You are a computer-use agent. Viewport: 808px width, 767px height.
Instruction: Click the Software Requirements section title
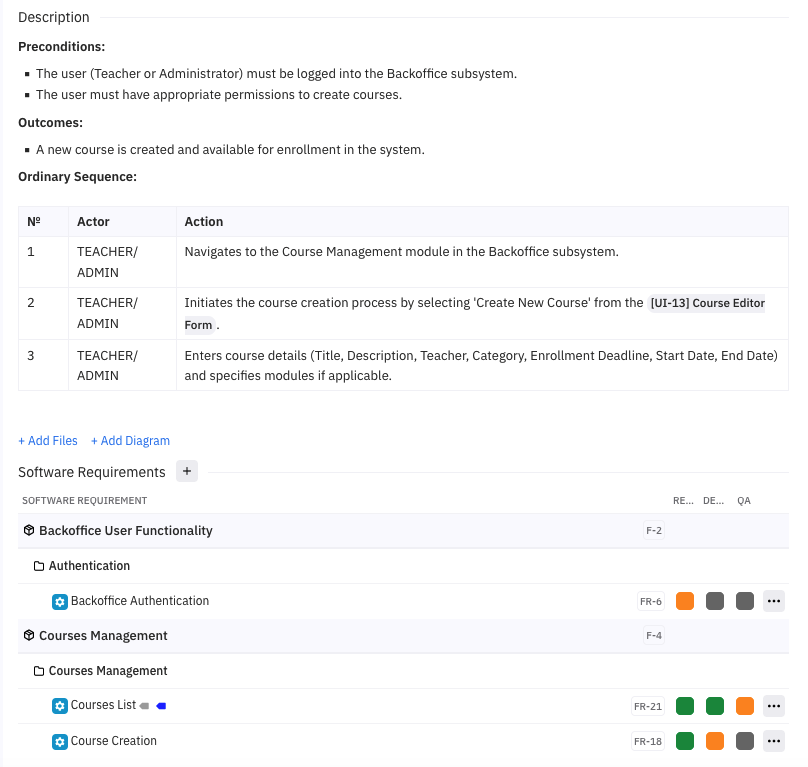(x=92, y=472)
